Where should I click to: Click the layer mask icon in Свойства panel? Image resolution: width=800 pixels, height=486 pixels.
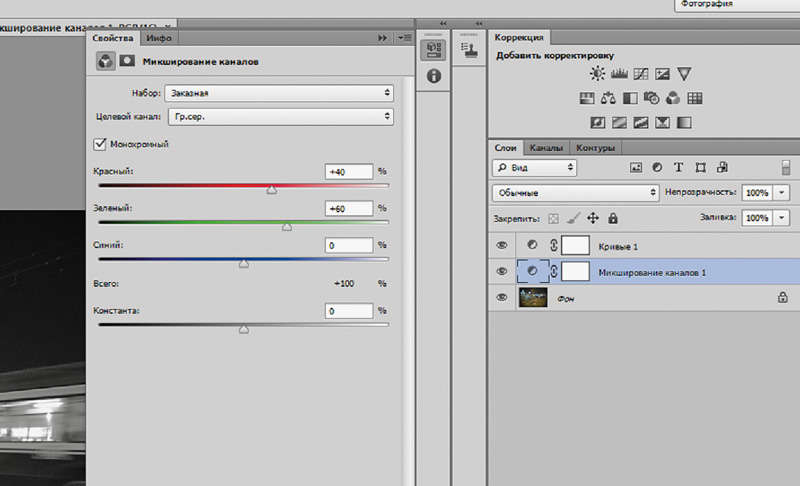pos(127,61)
